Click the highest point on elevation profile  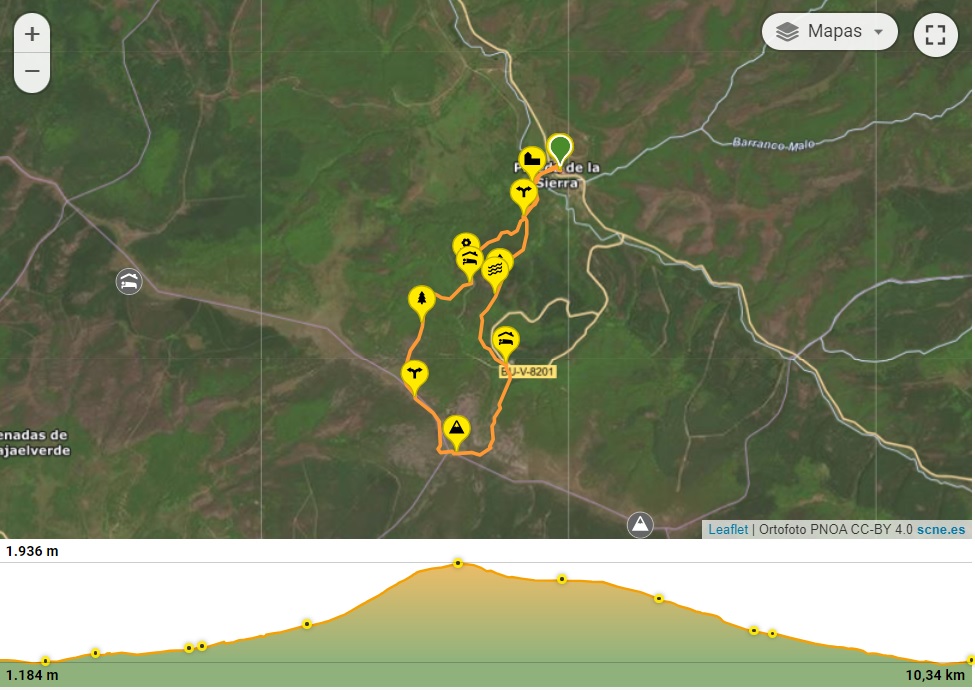tap(458, 563)
